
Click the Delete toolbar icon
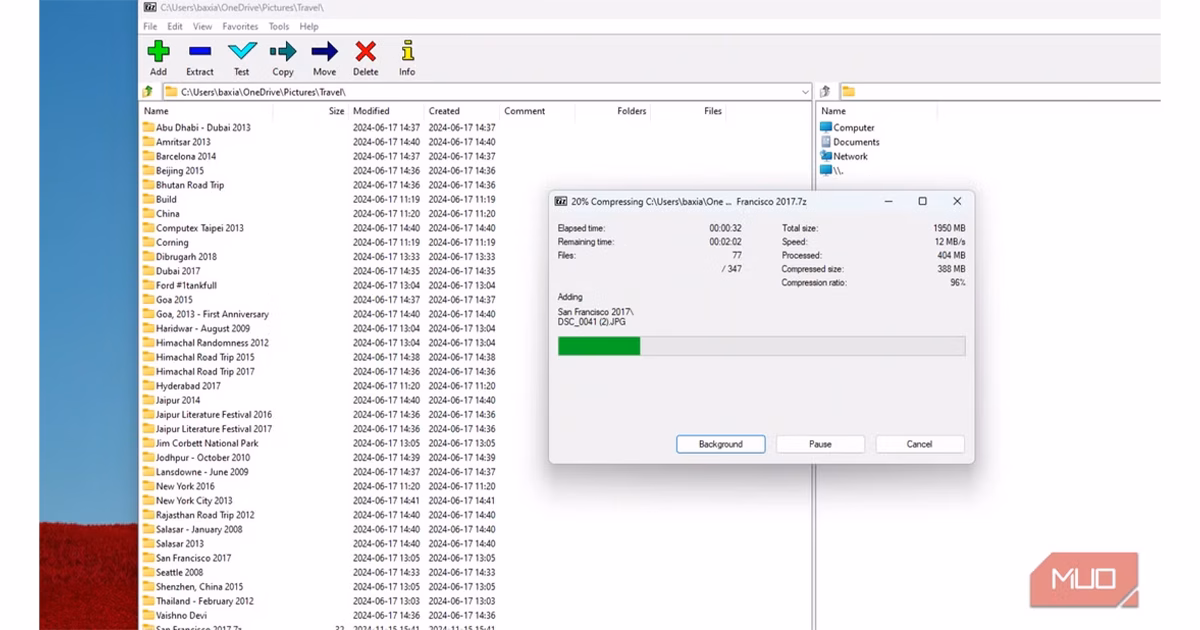tap(366, 51)
